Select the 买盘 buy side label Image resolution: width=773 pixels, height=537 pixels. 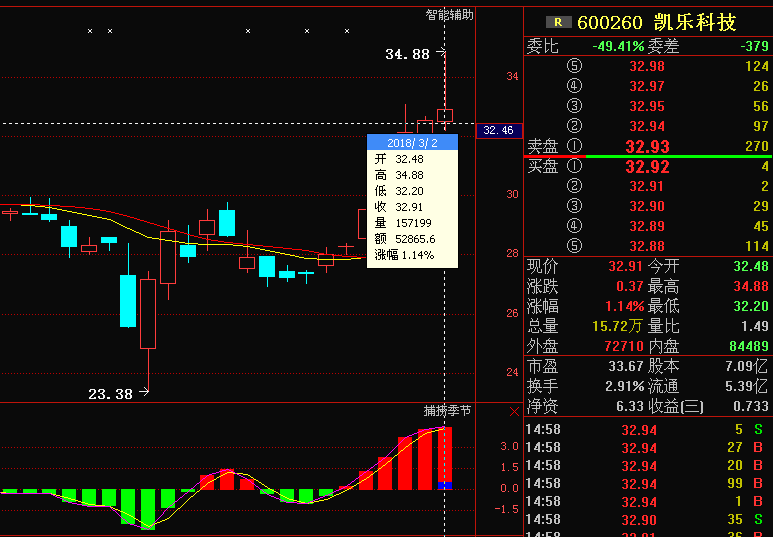coord(543,167)
